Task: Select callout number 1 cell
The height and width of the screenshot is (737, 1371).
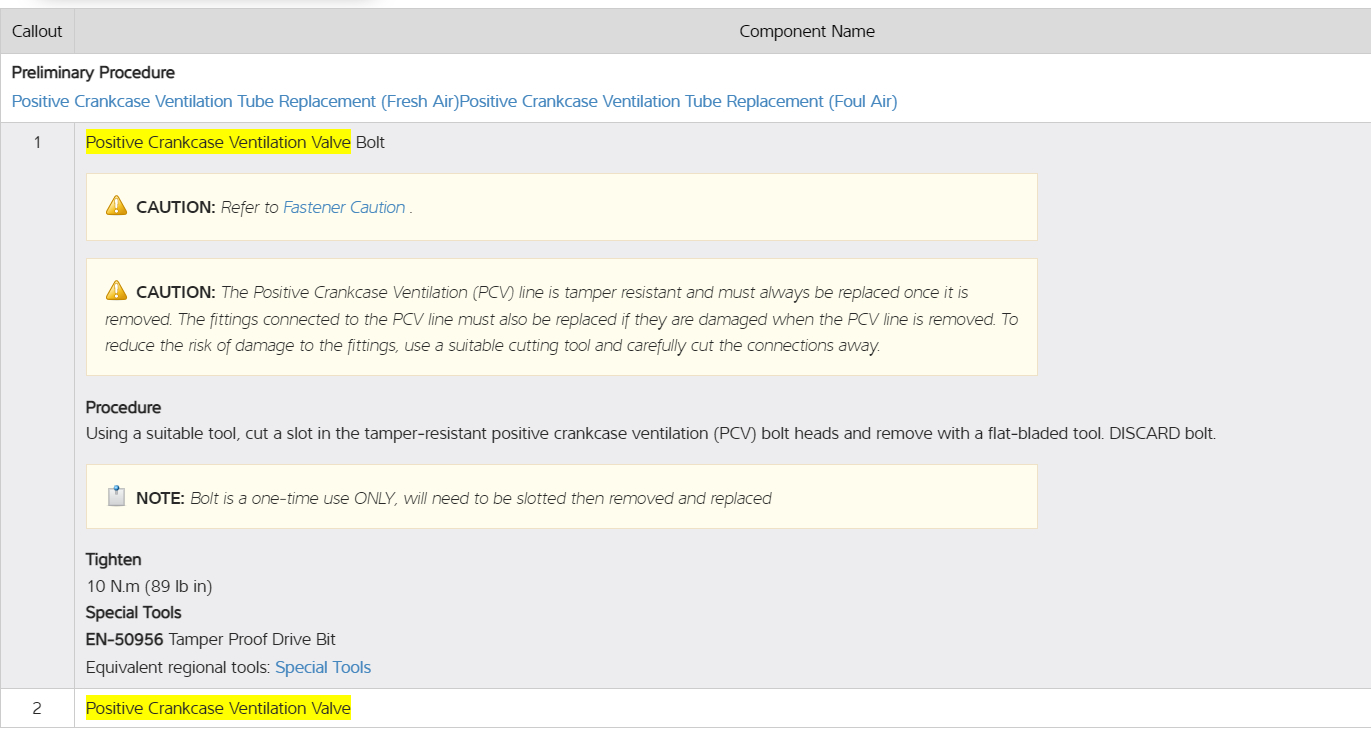Action: (37, 142)
